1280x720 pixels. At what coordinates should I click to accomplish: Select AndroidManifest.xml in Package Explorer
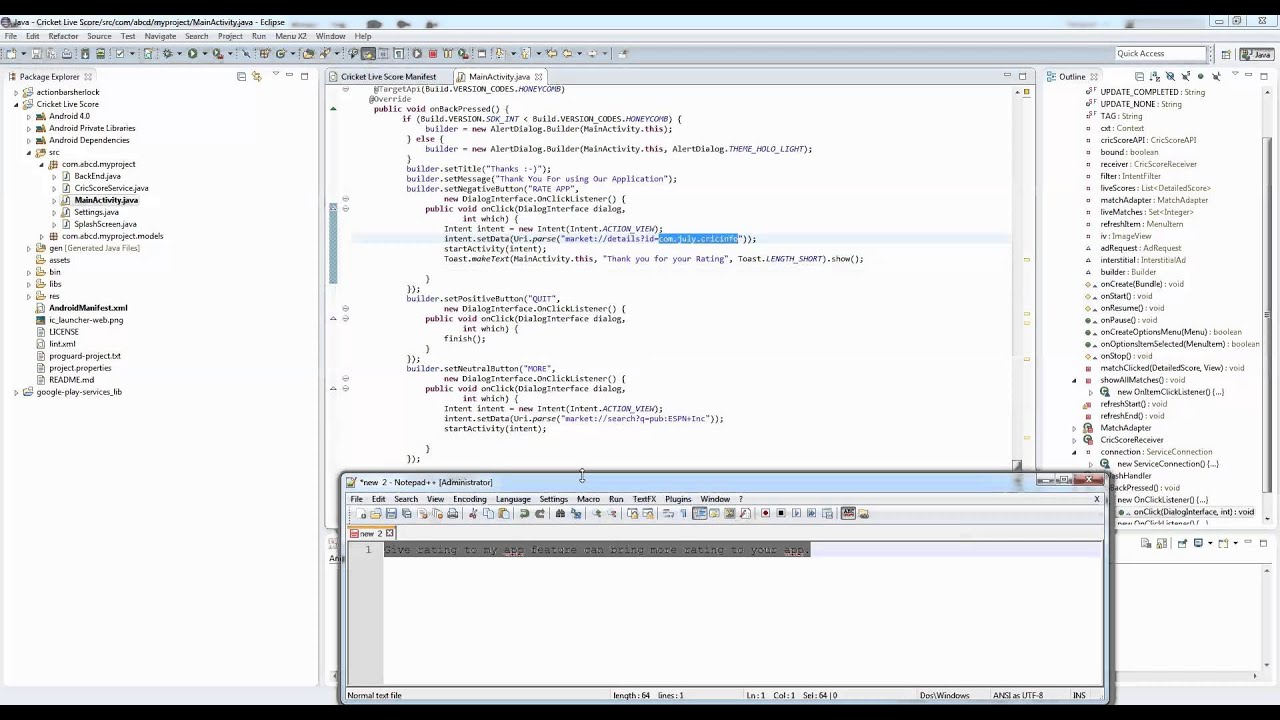(x=88, y=308)
